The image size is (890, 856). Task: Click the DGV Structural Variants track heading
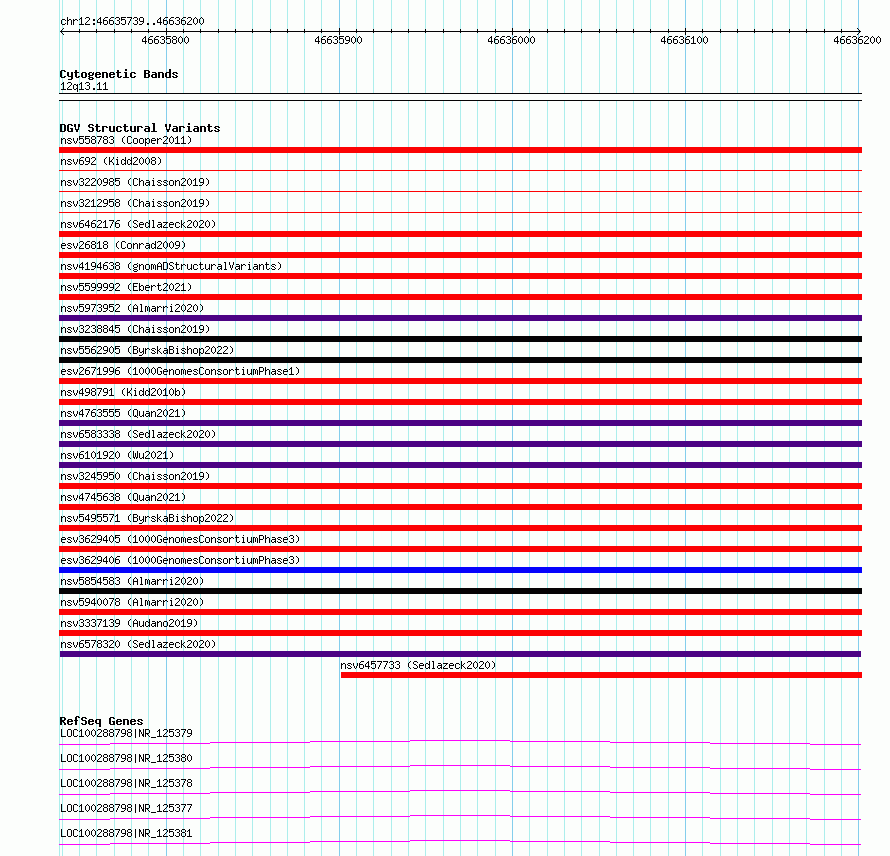[x=140, y=128]
